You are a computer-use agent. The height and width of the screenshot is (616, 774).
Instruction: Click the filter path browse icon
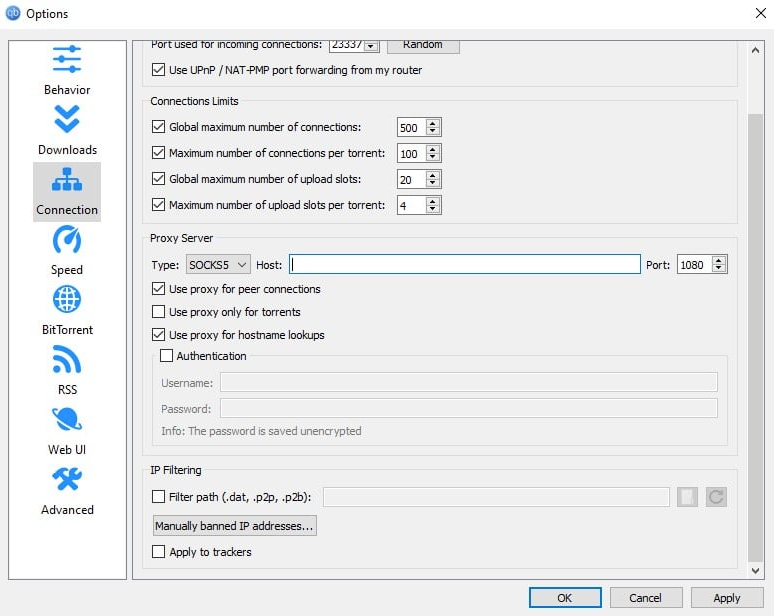[x=687, y=497]
